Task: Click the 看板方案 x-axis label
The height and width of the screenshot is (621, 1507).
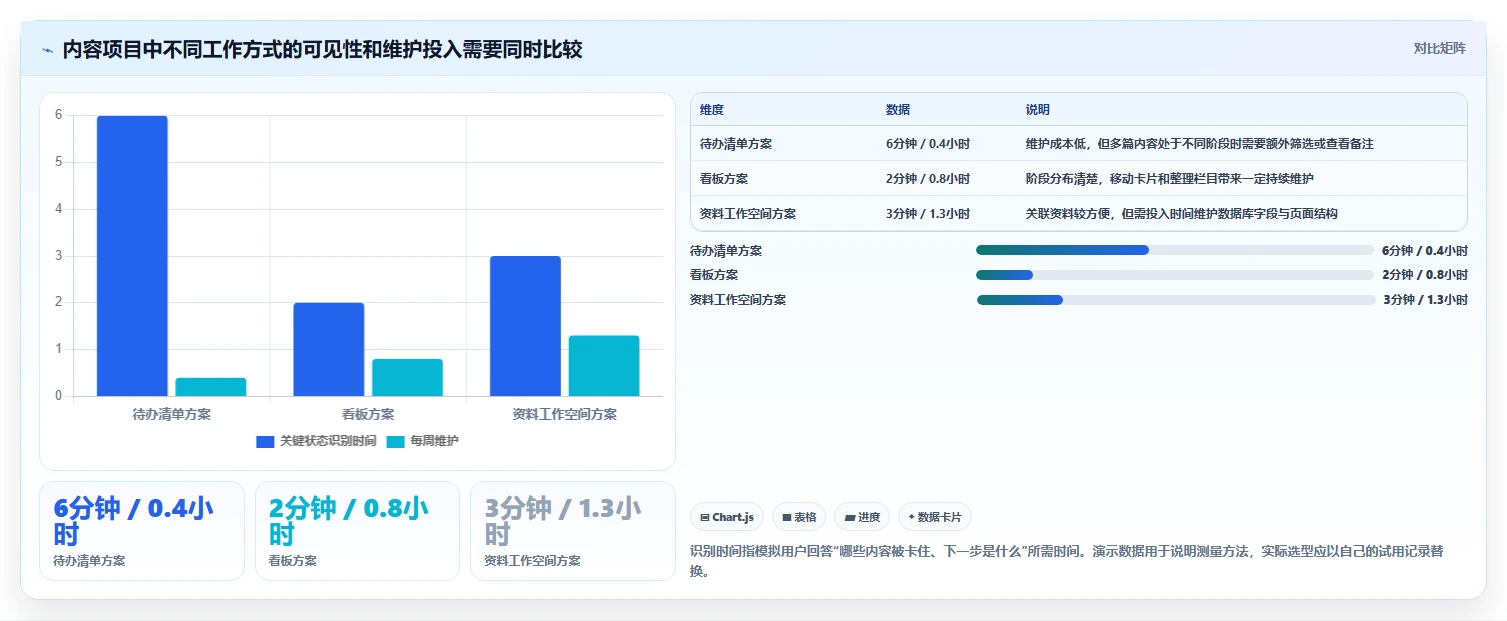Action: (x=368, y=414)
